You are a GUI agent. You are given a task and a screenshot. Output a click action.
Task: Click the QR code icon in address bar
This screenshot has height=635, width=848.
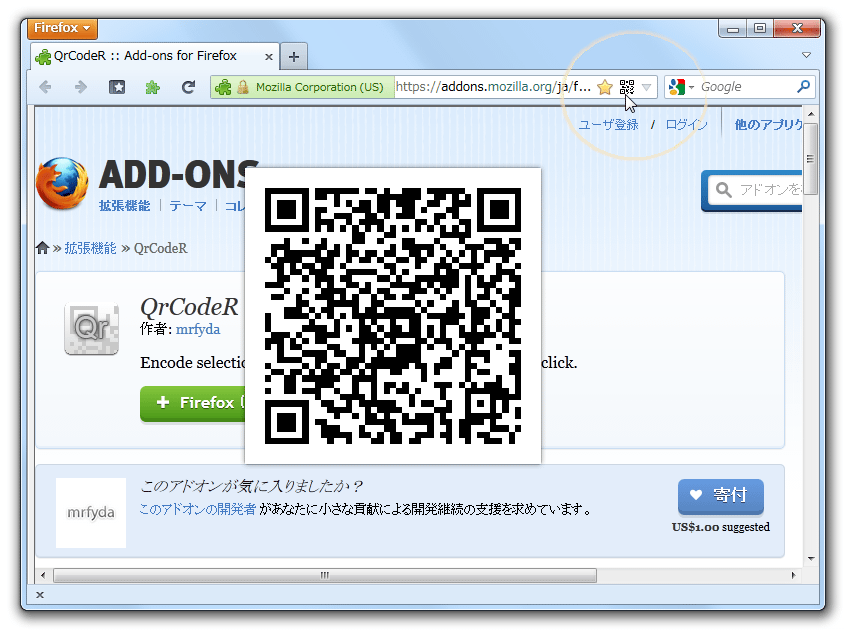pyautogui.click(x=627, y=87)
